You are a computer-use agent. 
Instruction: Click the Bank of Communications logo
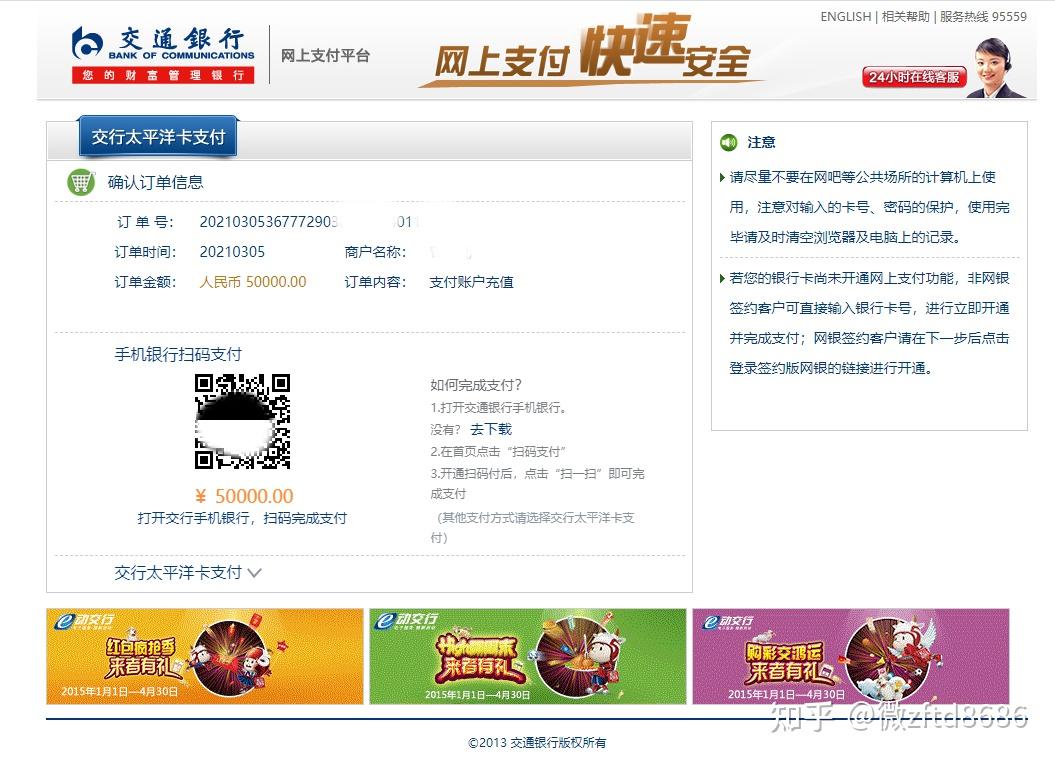click(163, 54)
